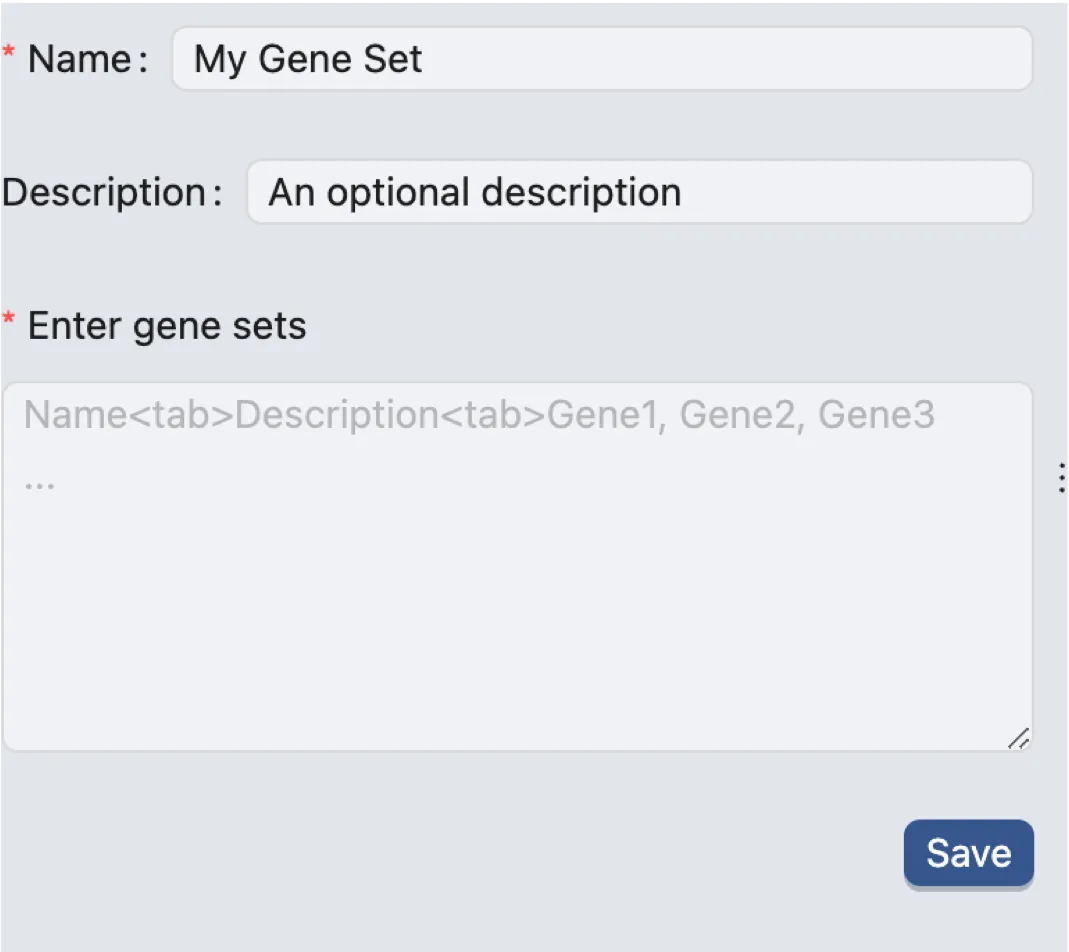Screen dimensions: 1069x952
Task: Place cursor on "My Gene Set" text
Action: [308, 59]
